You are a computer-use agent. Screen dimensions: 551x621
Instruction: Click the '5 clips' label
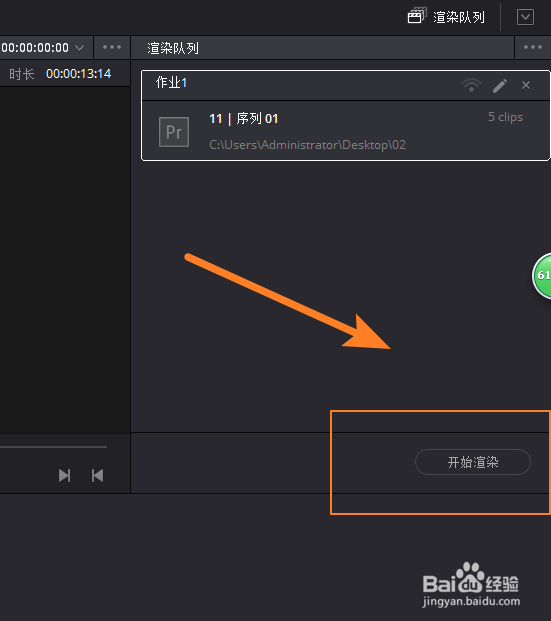pyautogui.click(x=505, y=117)
